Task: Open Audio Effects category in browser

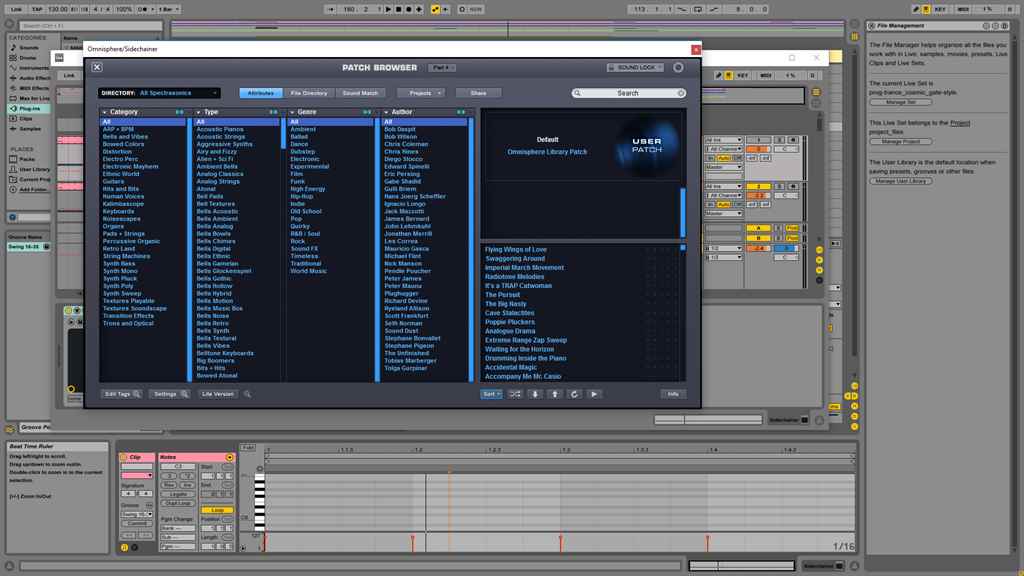Action: pos(29,78)
